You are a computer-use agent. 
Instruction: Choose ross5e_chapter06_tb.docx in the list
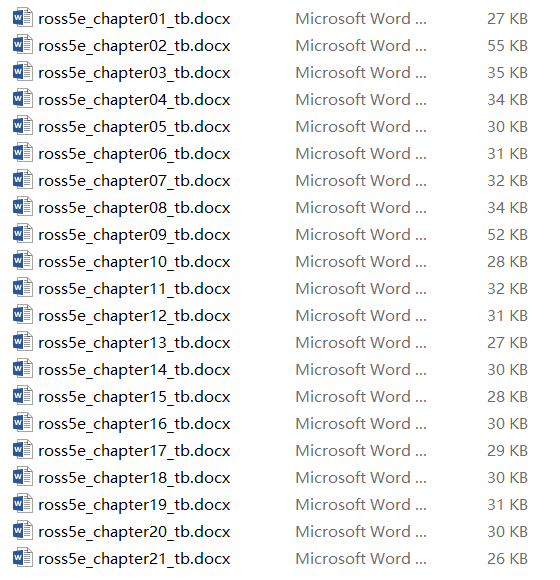134,154
